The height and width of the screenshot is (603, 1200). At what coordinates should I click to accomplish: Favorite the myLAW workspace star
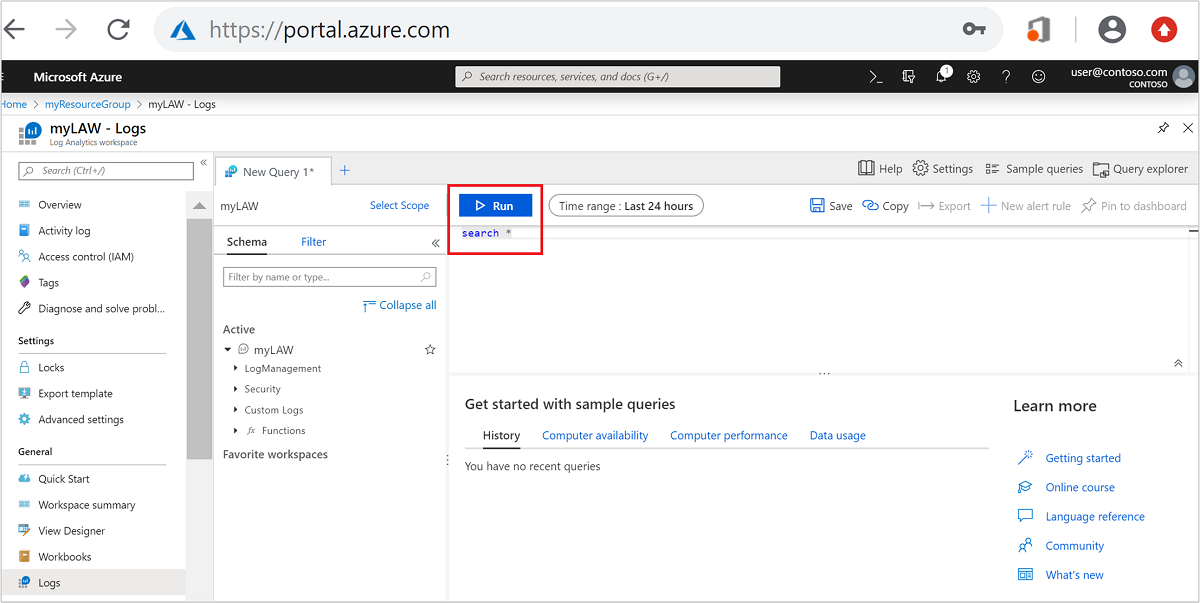430,350
